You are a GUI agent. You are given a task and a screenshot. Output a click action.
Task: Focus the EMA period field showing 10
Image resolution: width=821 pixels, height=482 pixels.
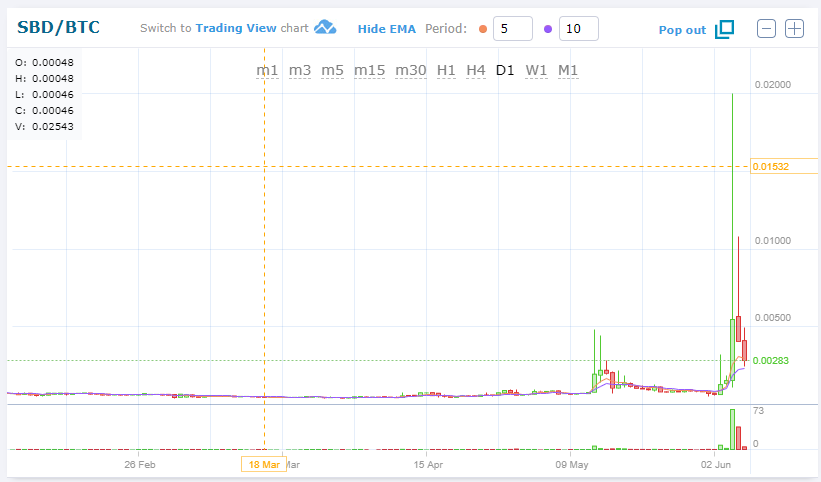pos(579,29)
